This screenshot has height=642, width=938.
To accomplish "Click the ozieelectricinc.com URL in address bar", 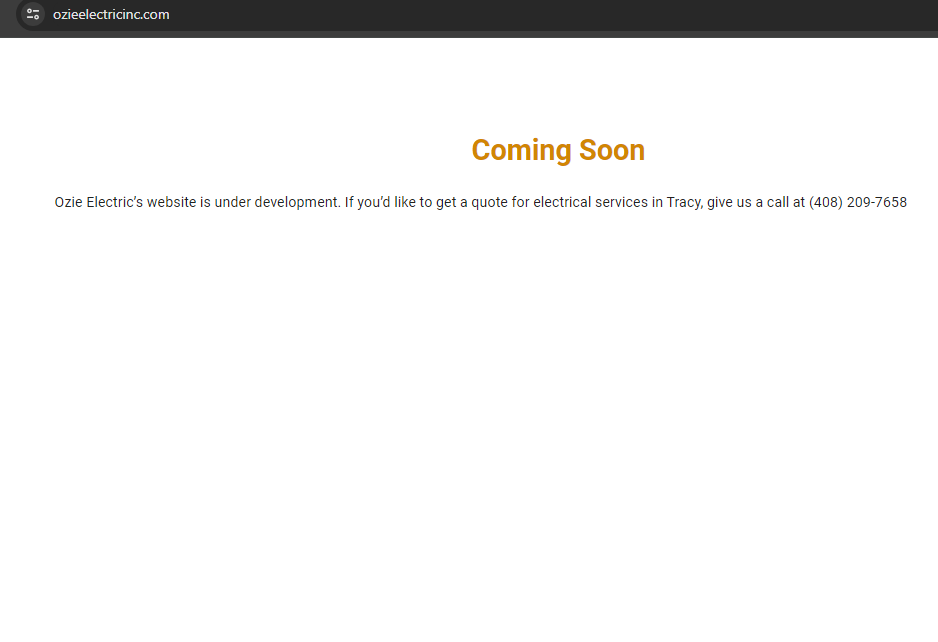I will (x=111, y=14).
